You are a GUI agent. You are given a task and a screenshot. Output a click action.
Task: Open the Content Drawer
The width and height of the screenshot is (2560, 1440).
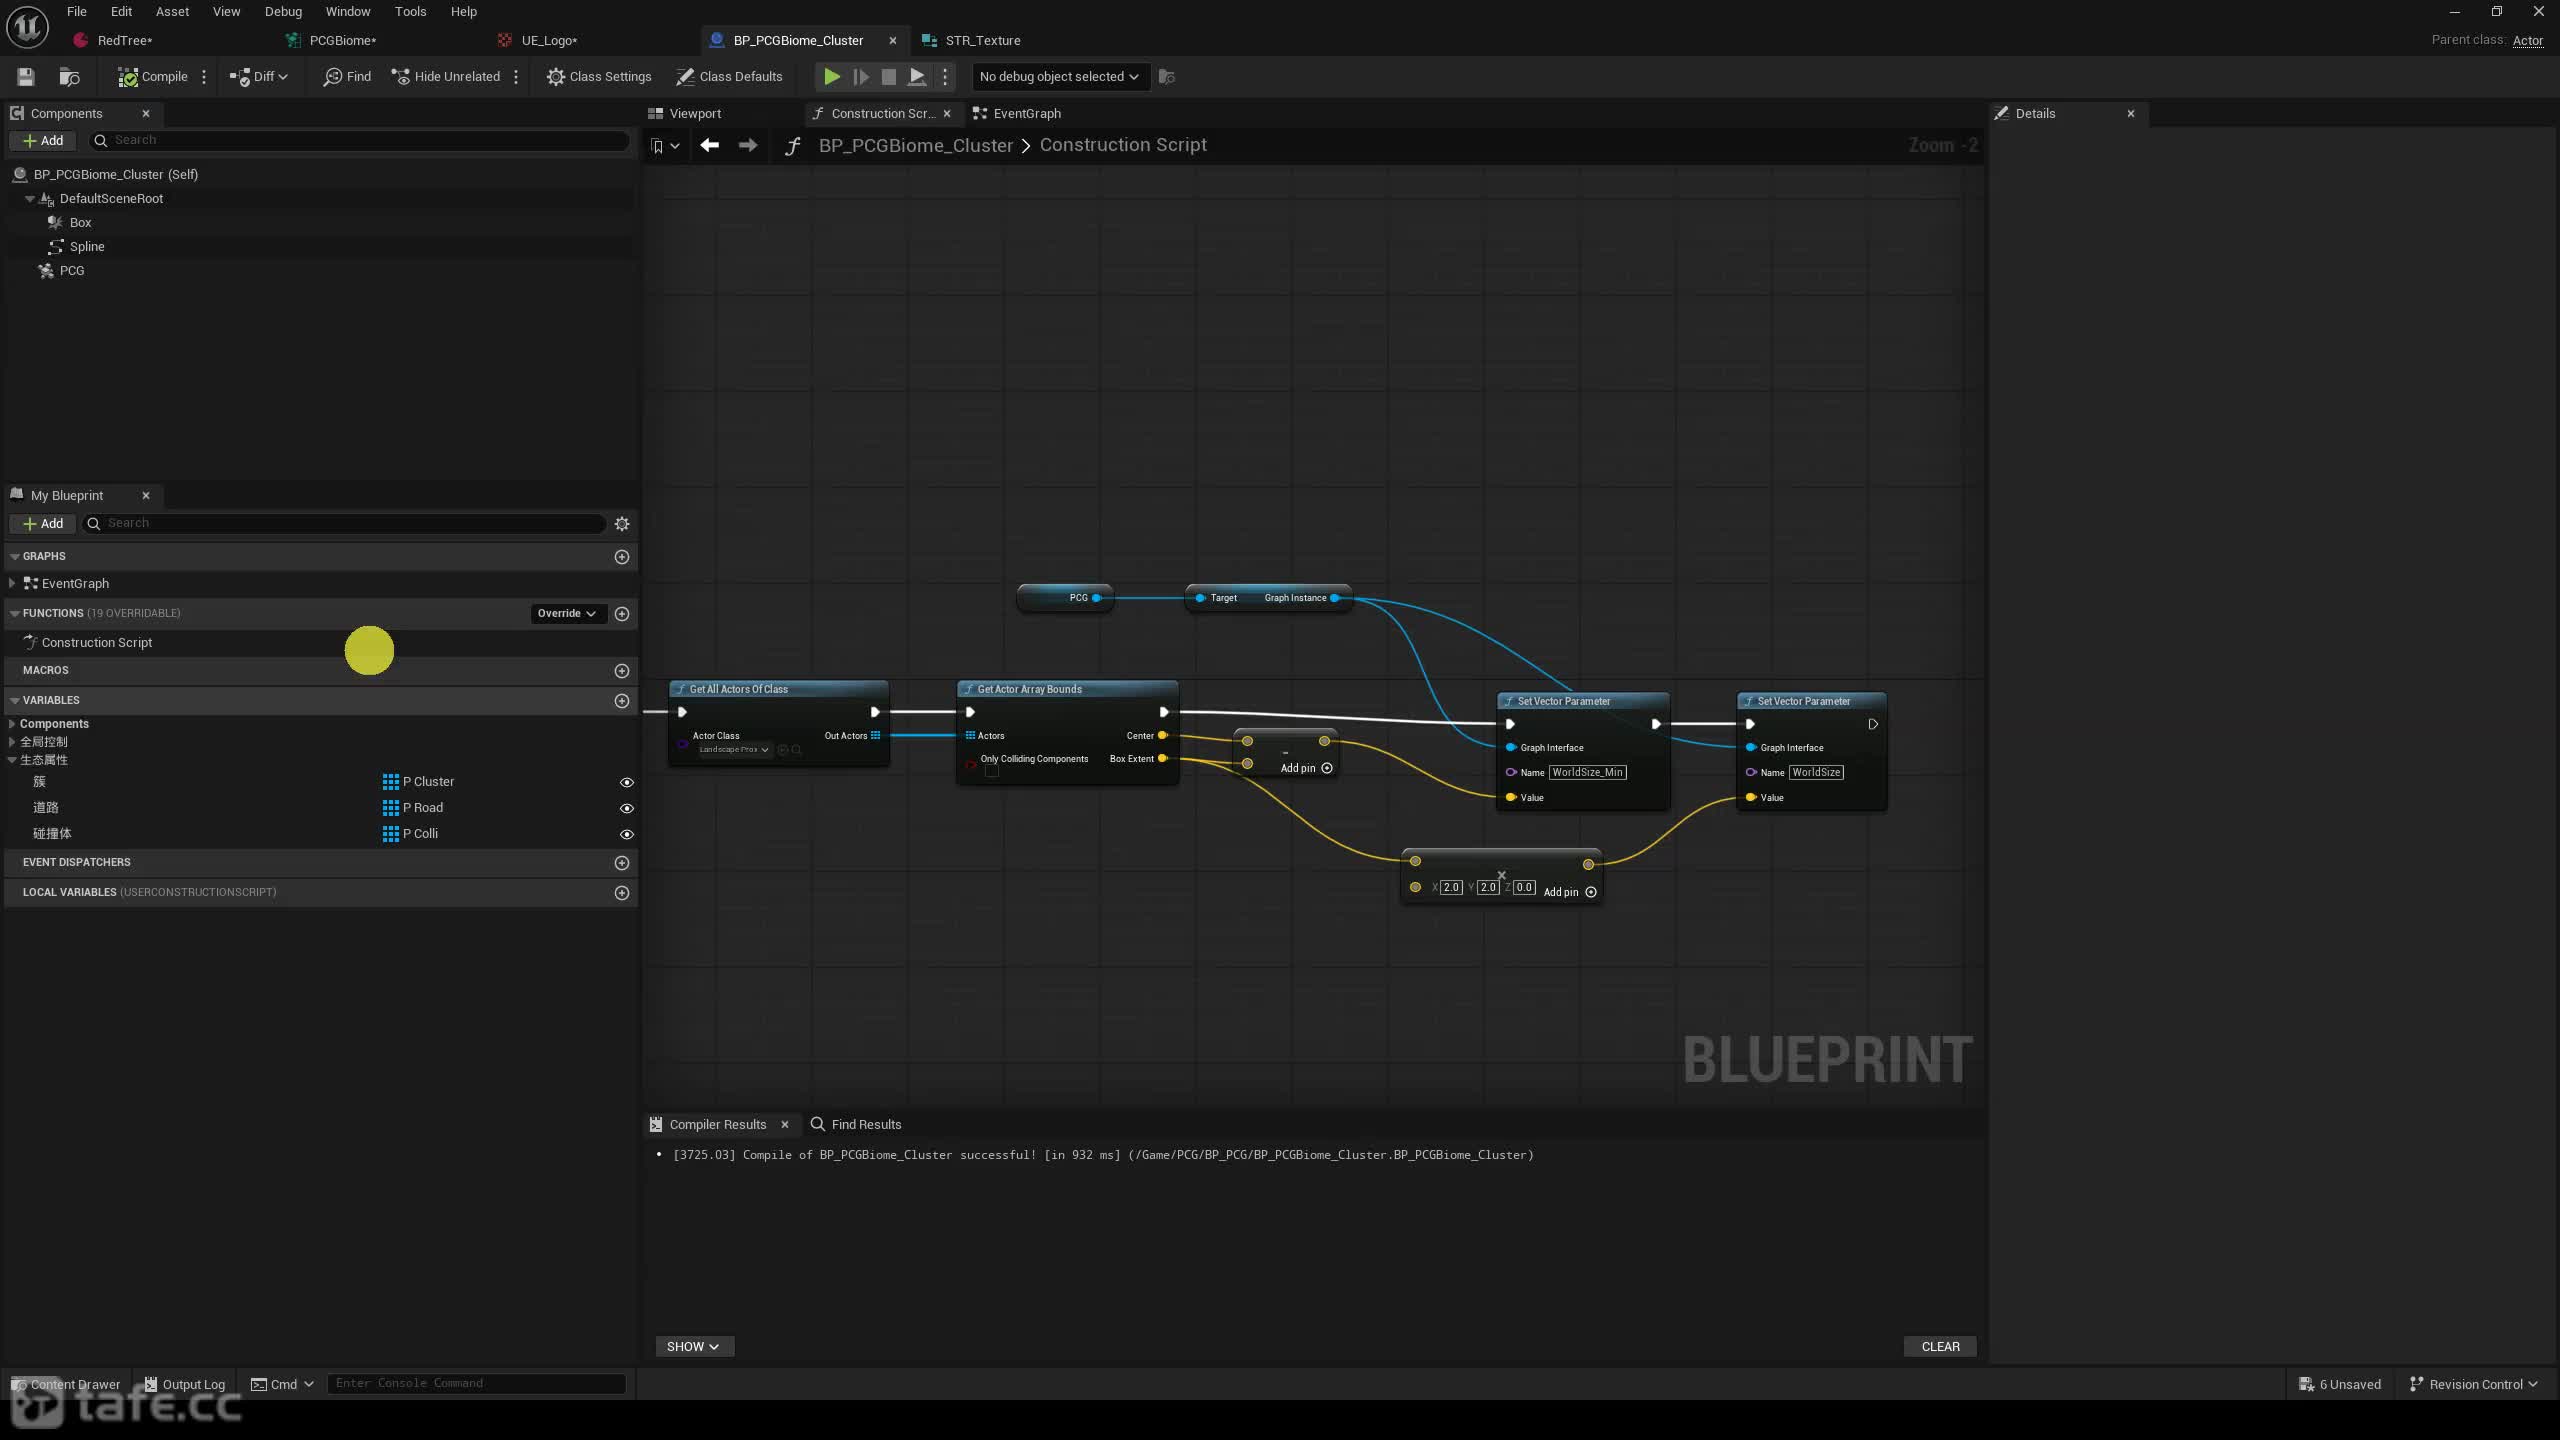(65, 1385)
